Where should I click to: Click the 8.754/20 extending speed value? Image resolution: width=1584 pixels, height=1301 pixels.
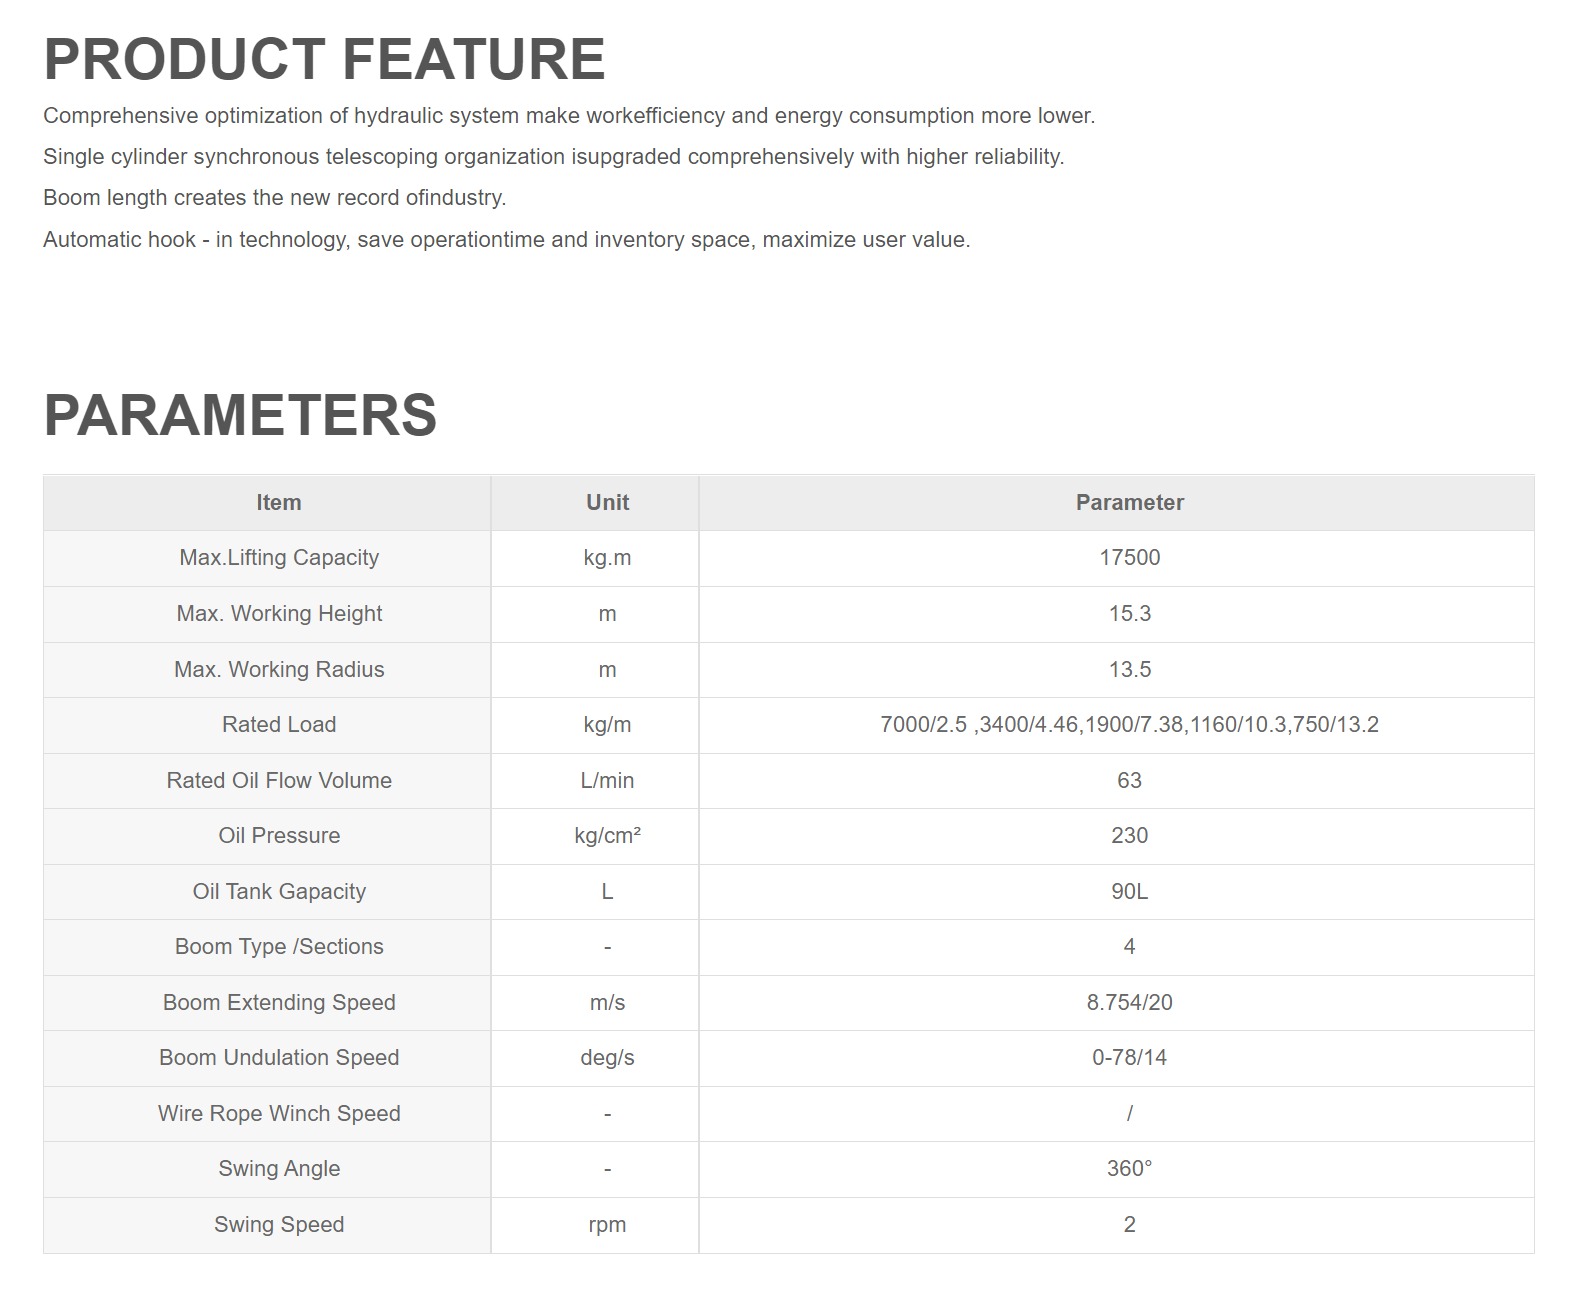coord(1130,1003)
